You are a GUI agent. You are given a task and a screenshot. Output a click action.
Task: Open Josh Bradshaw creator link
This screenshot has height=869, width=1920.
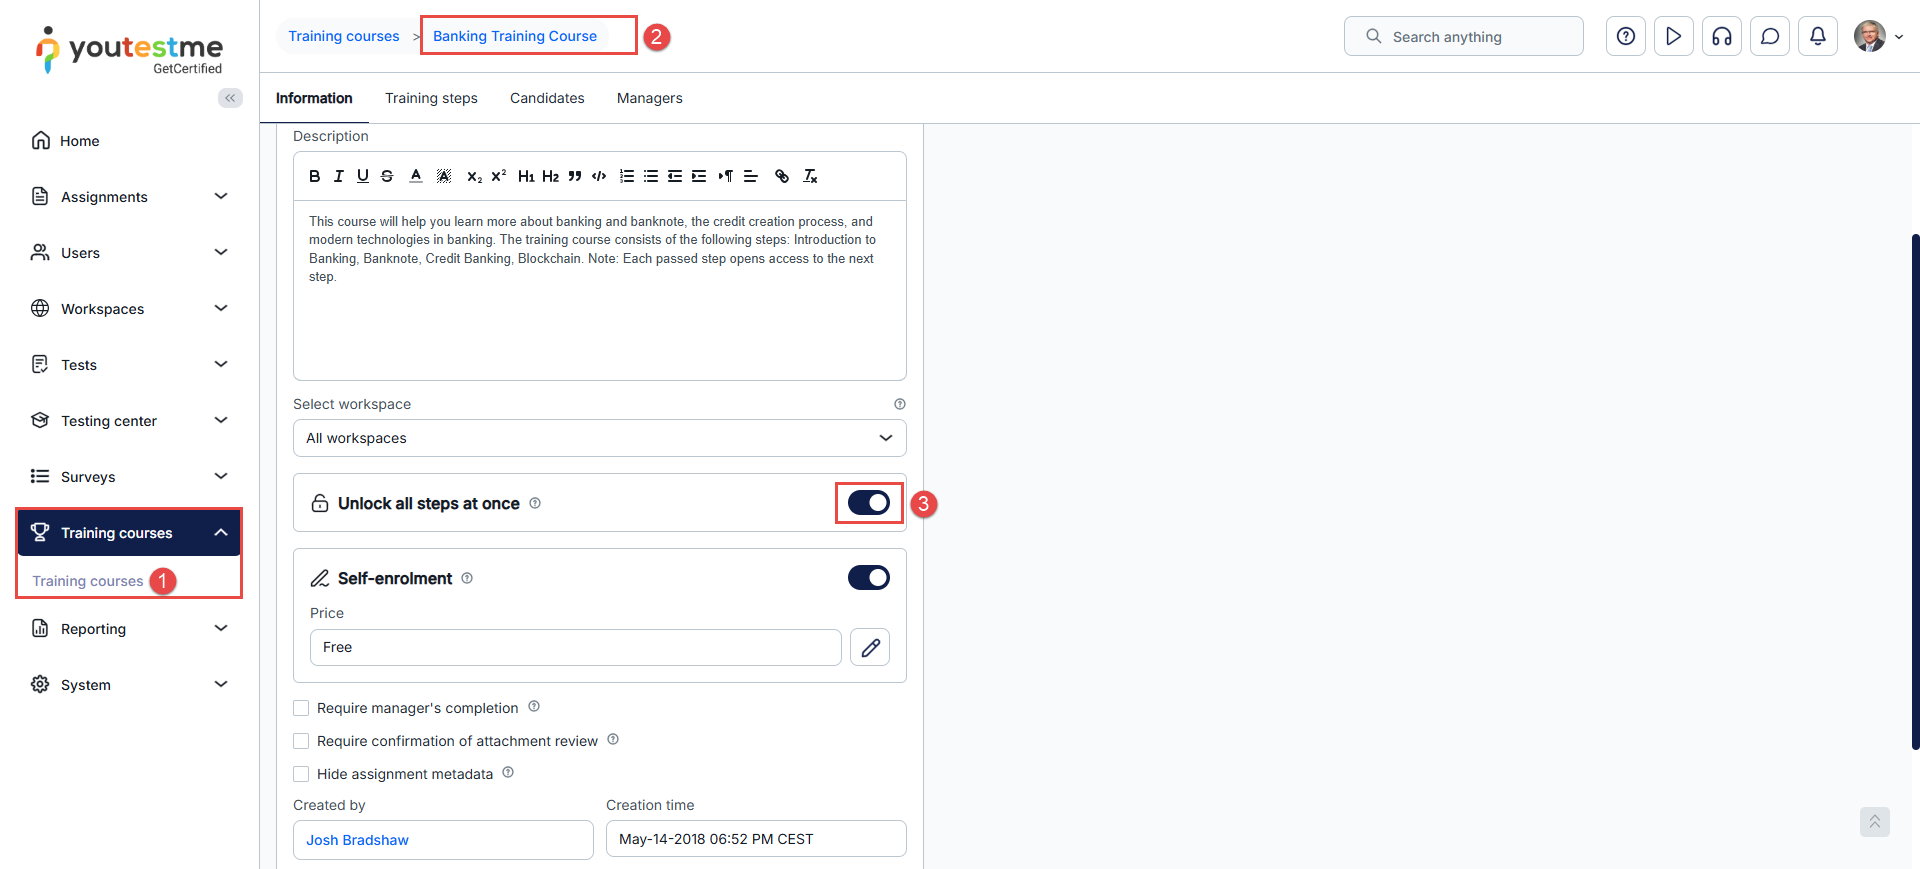[x=357, y=840]
